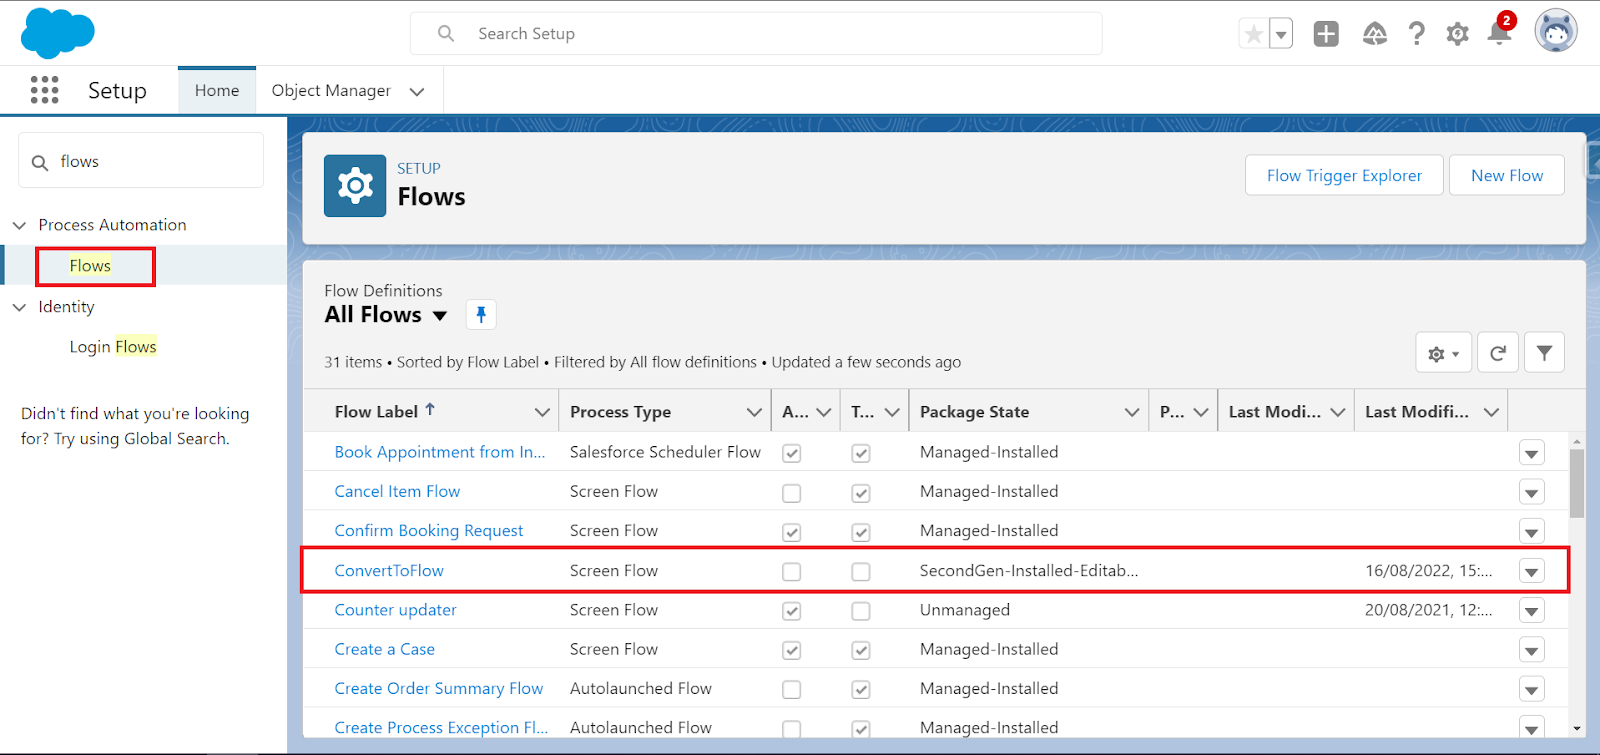The image size is (1600, 755).
Task: Open the help question mark icon
Action: [x=1416, y=34]
